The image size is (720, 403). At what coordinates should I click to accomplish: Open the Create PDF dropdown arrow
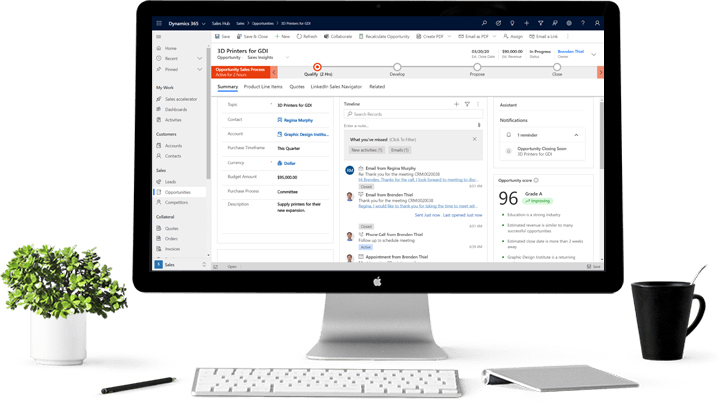(x=449, y=36)
